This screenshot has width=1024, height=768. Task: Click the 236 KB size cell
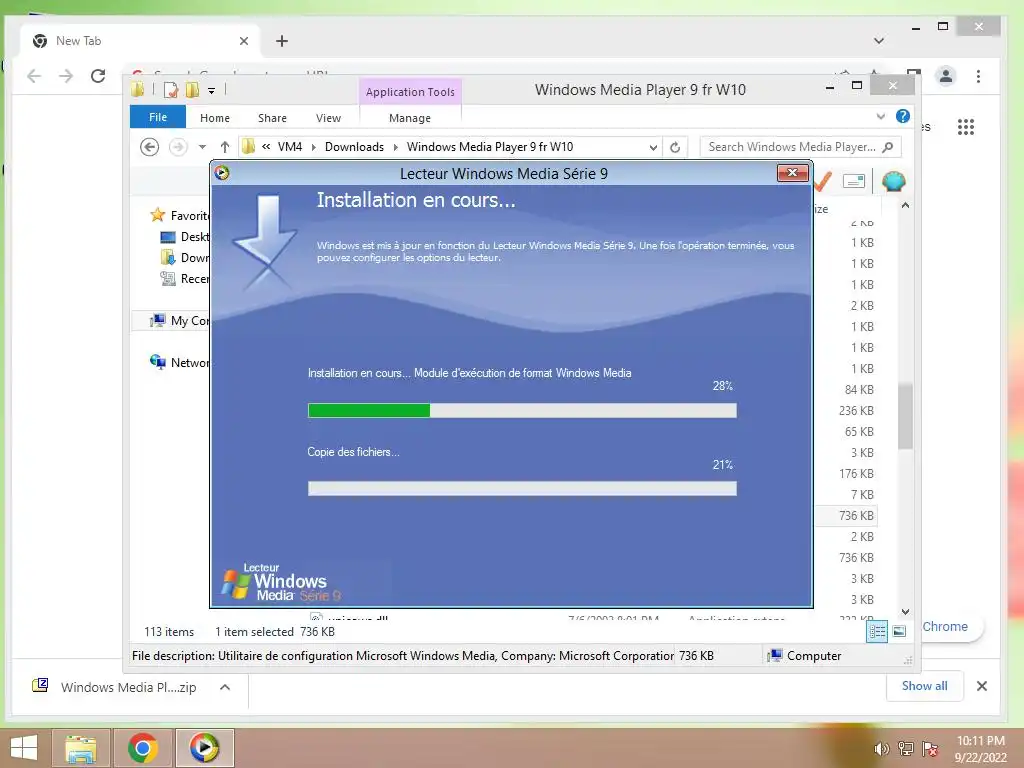point(856,411)
